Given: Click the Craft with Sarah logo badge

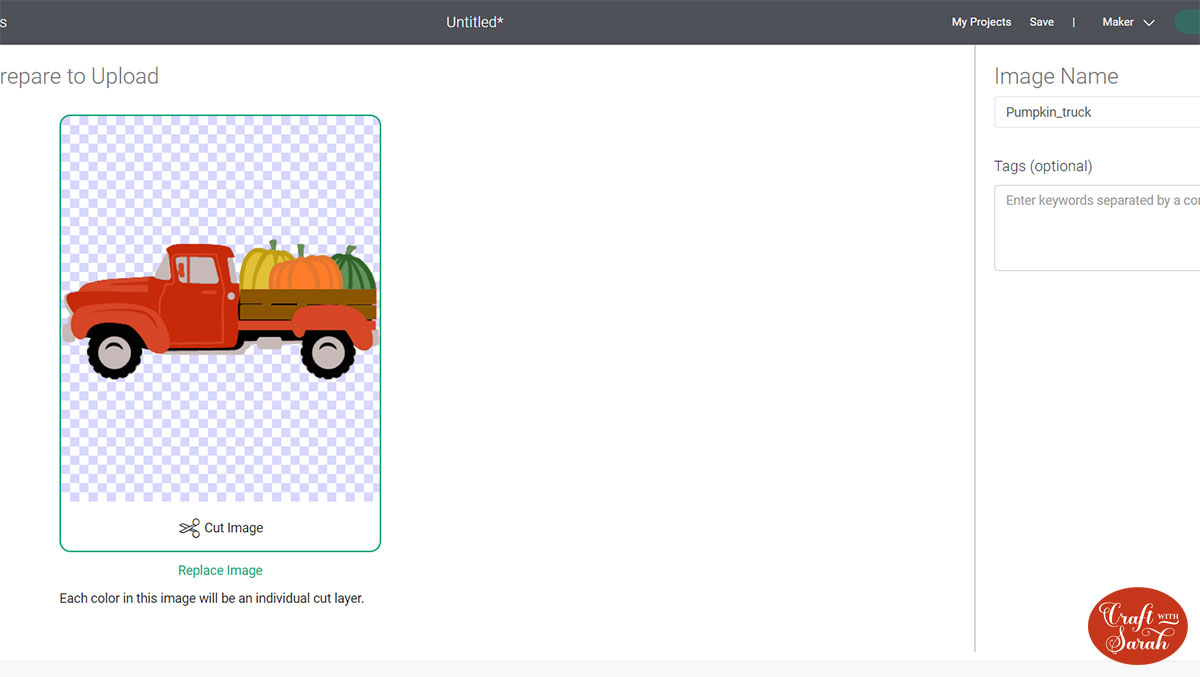Looking at the screenshot, I should point(1137,625).
